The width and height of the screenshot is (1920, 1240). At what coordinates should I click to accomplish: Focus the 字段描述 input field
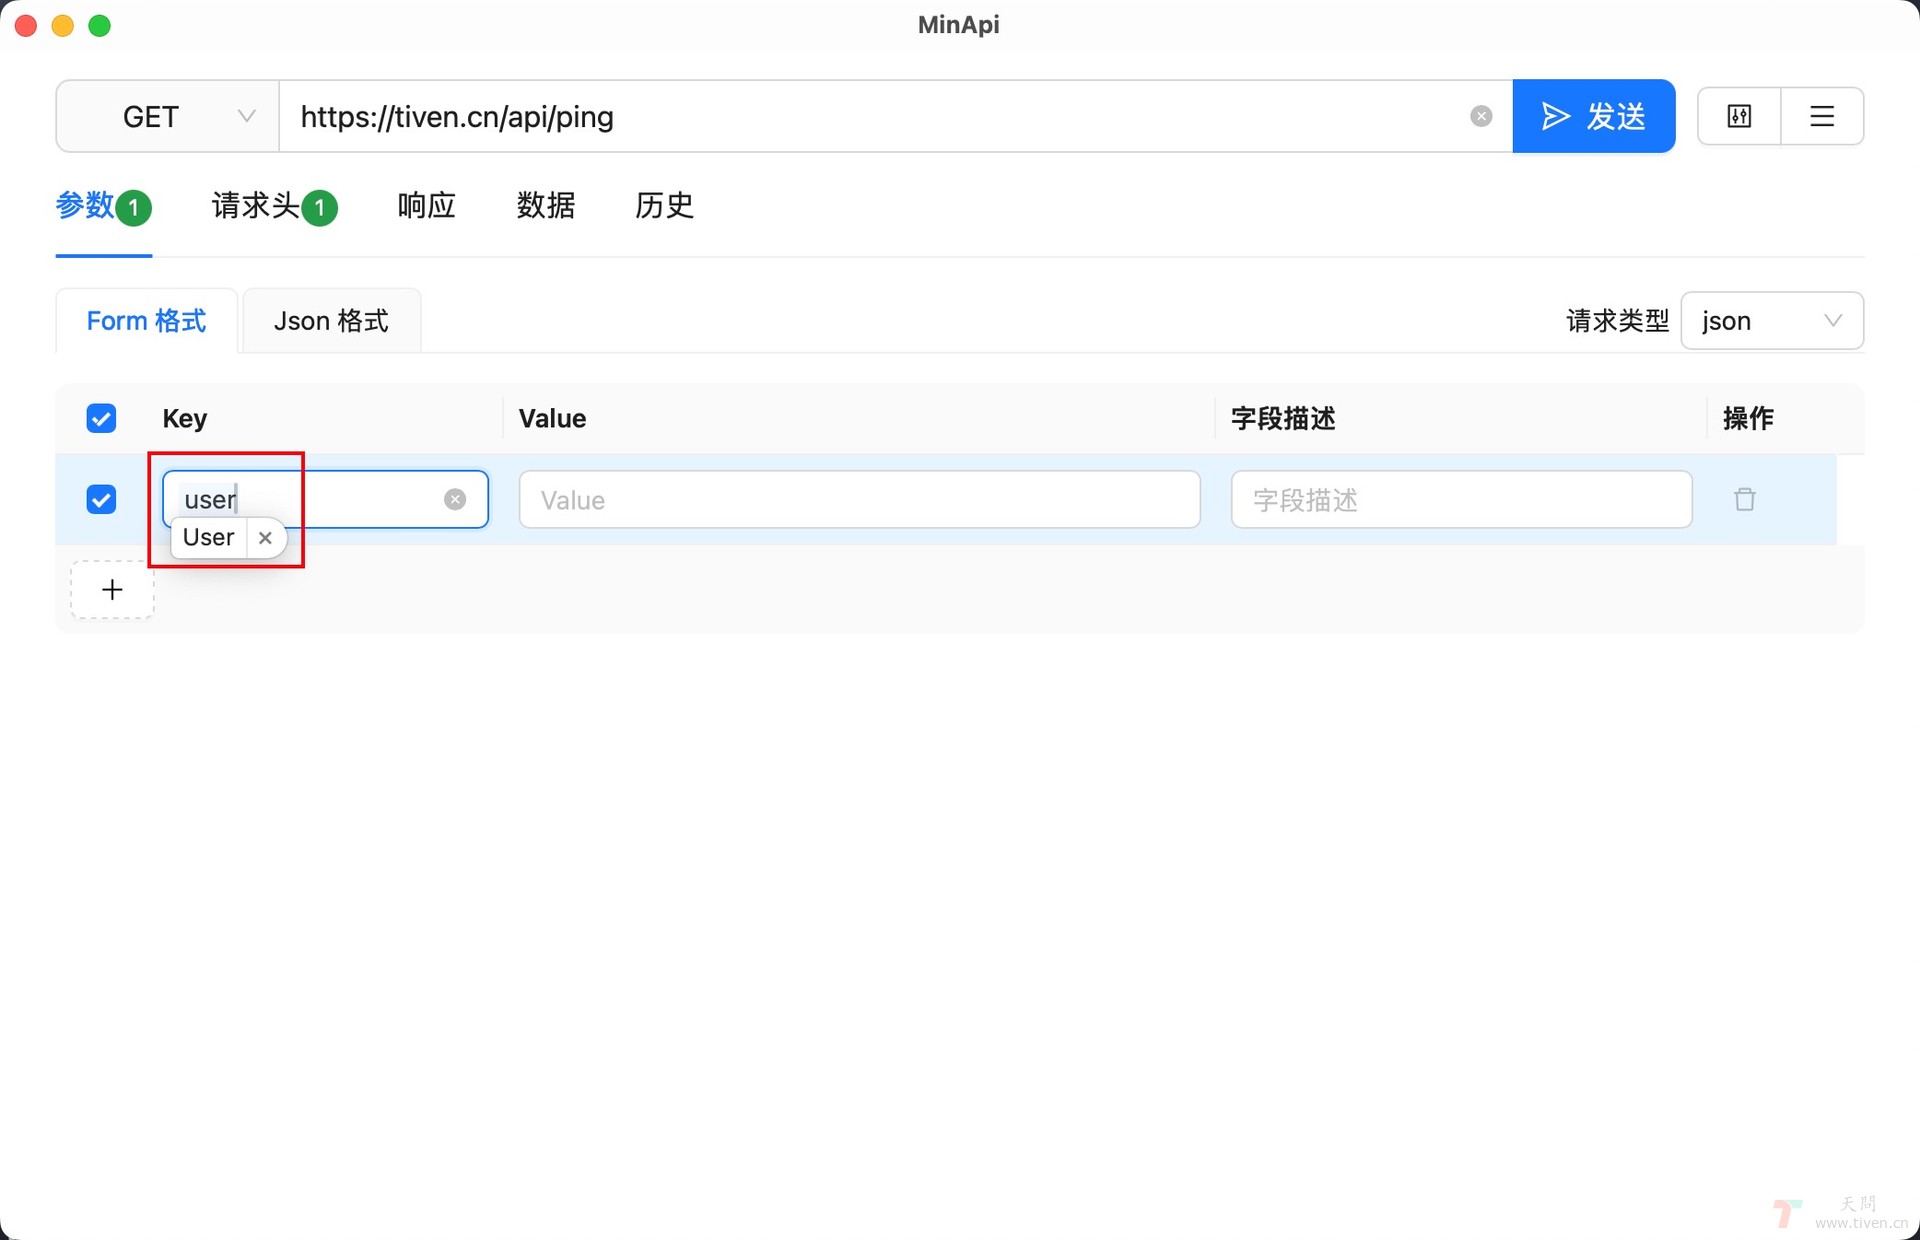click(x=1461, y=499)
